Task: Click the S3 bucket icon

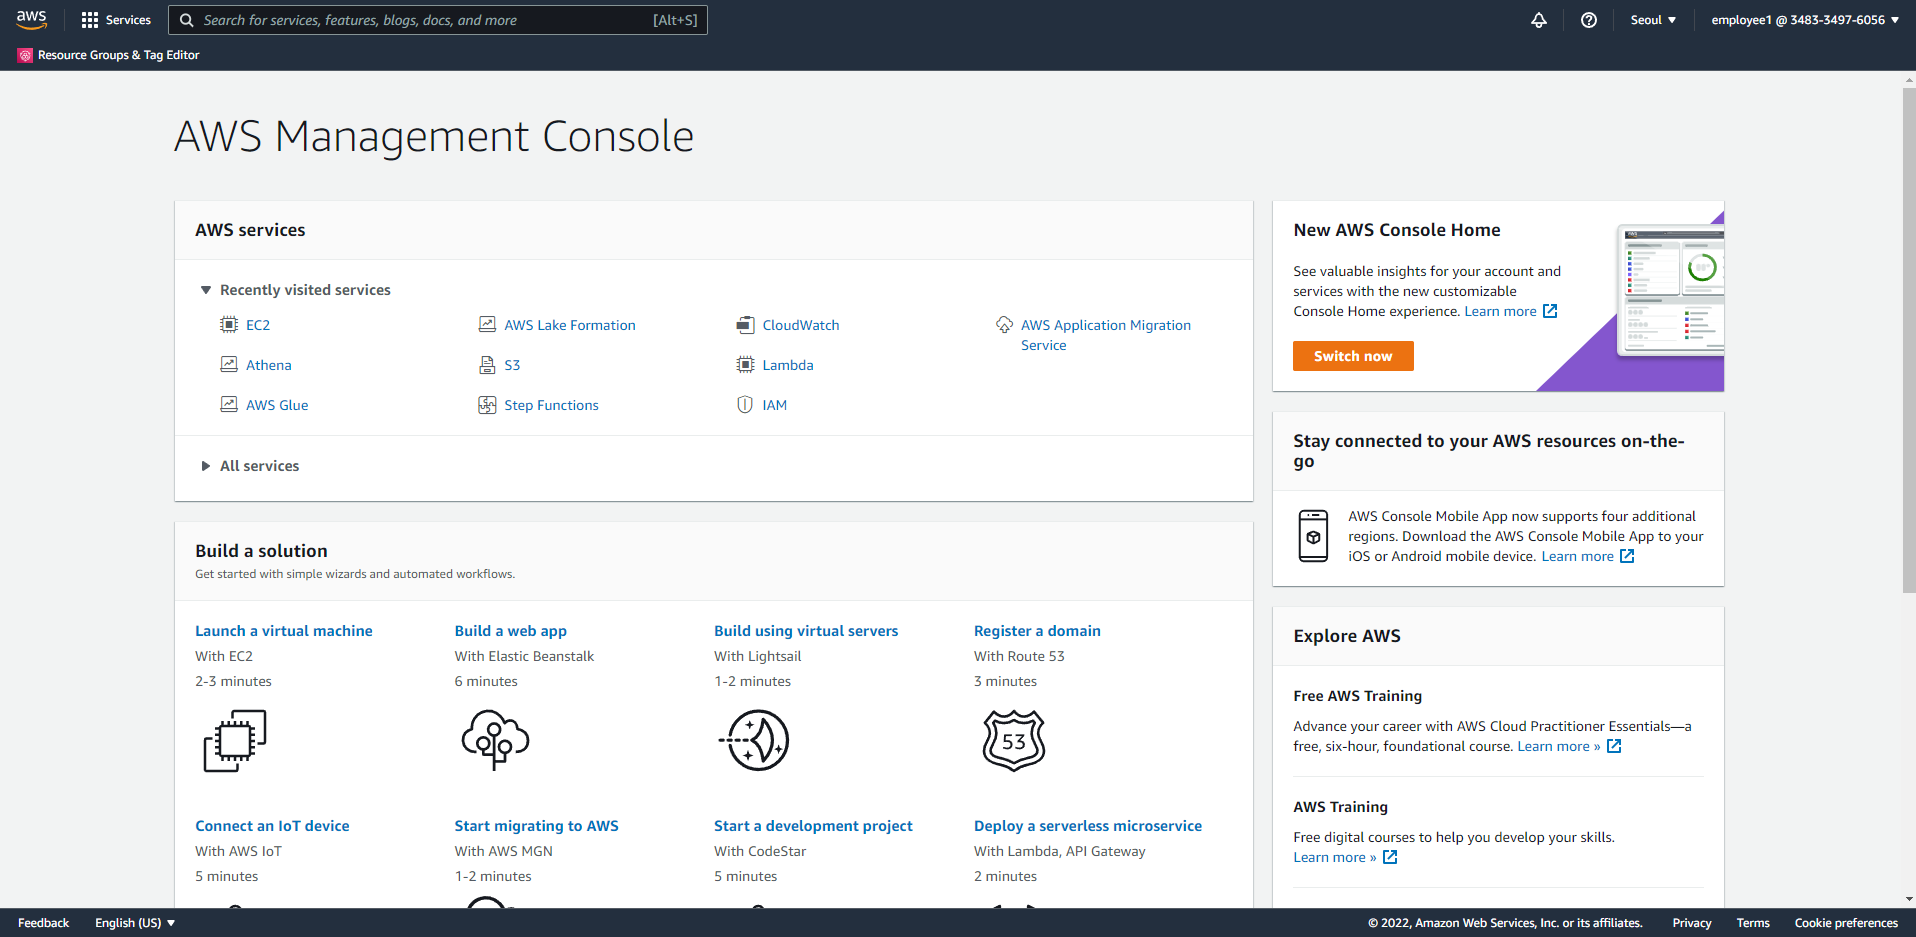Action: [487, 364]
